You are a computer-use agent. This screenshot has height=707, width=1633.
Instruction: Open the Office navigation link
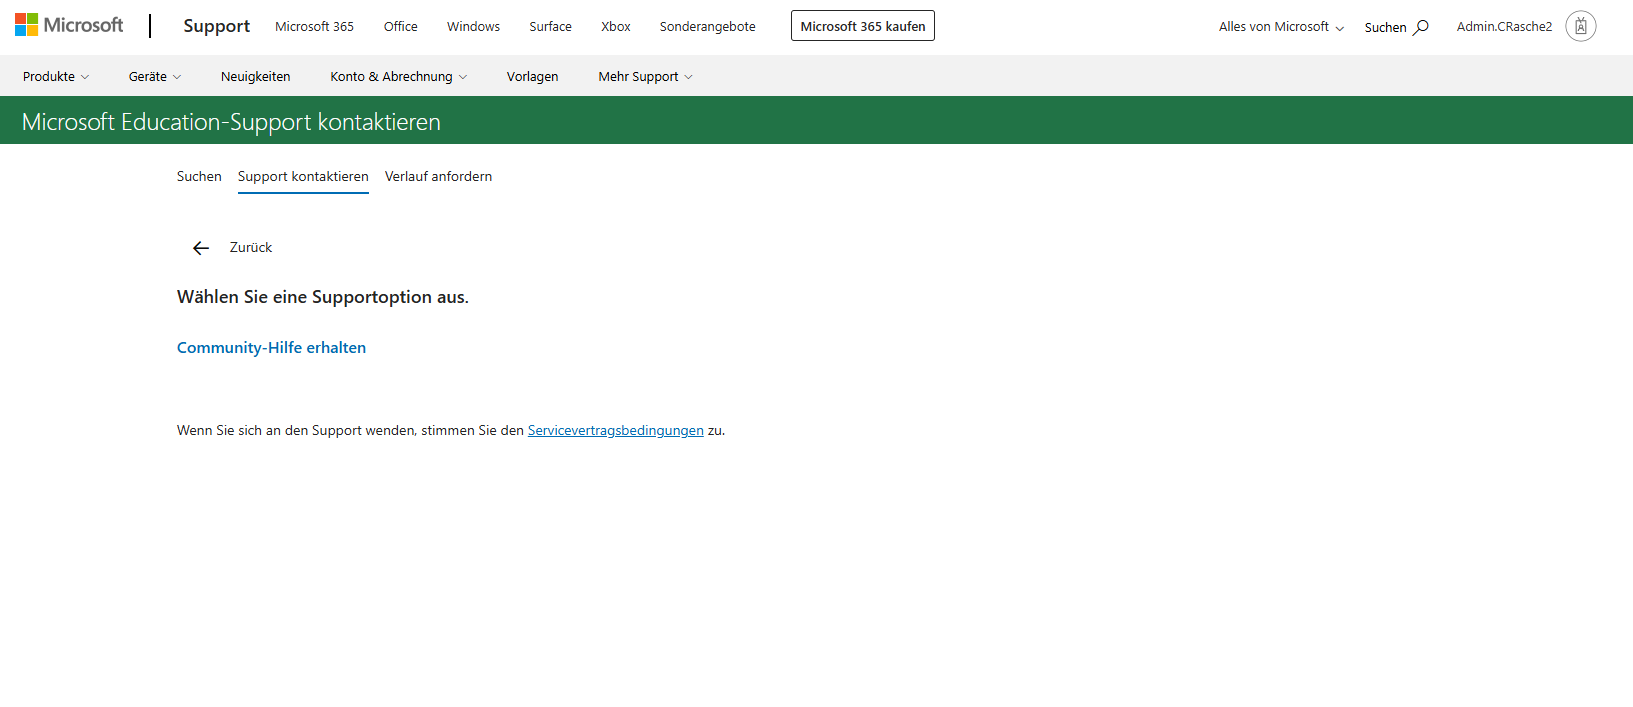[x=401, y=27]
